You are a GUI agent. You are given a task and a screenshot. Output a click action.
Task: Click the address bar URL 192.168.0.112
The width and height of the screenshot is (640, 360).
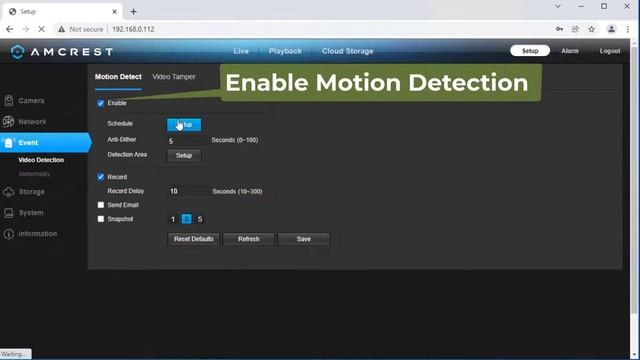pyautogui.click(x=133, y=29)
